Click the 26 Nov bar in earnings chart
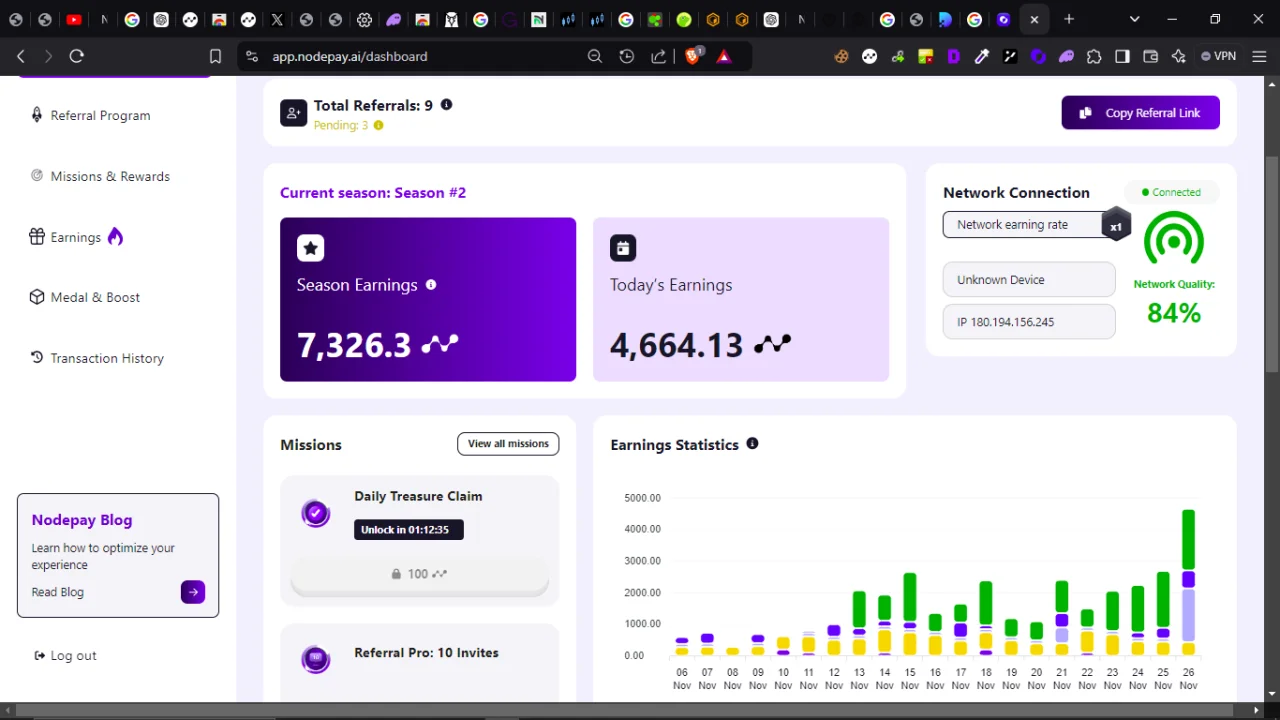Image resolution: width=1280 pixels, height=720 pixels. coord(1188,582)
